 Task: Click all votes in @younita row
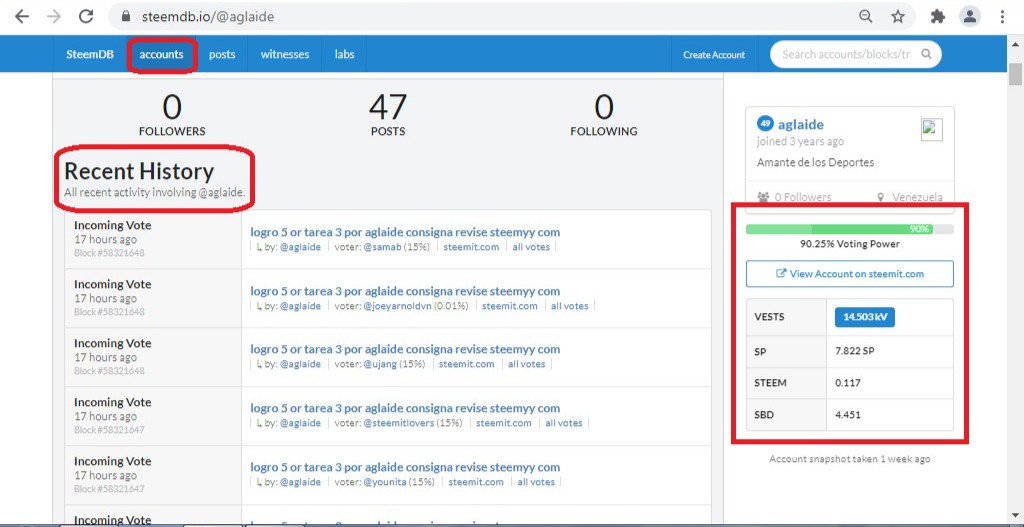(x=536, y=482)
